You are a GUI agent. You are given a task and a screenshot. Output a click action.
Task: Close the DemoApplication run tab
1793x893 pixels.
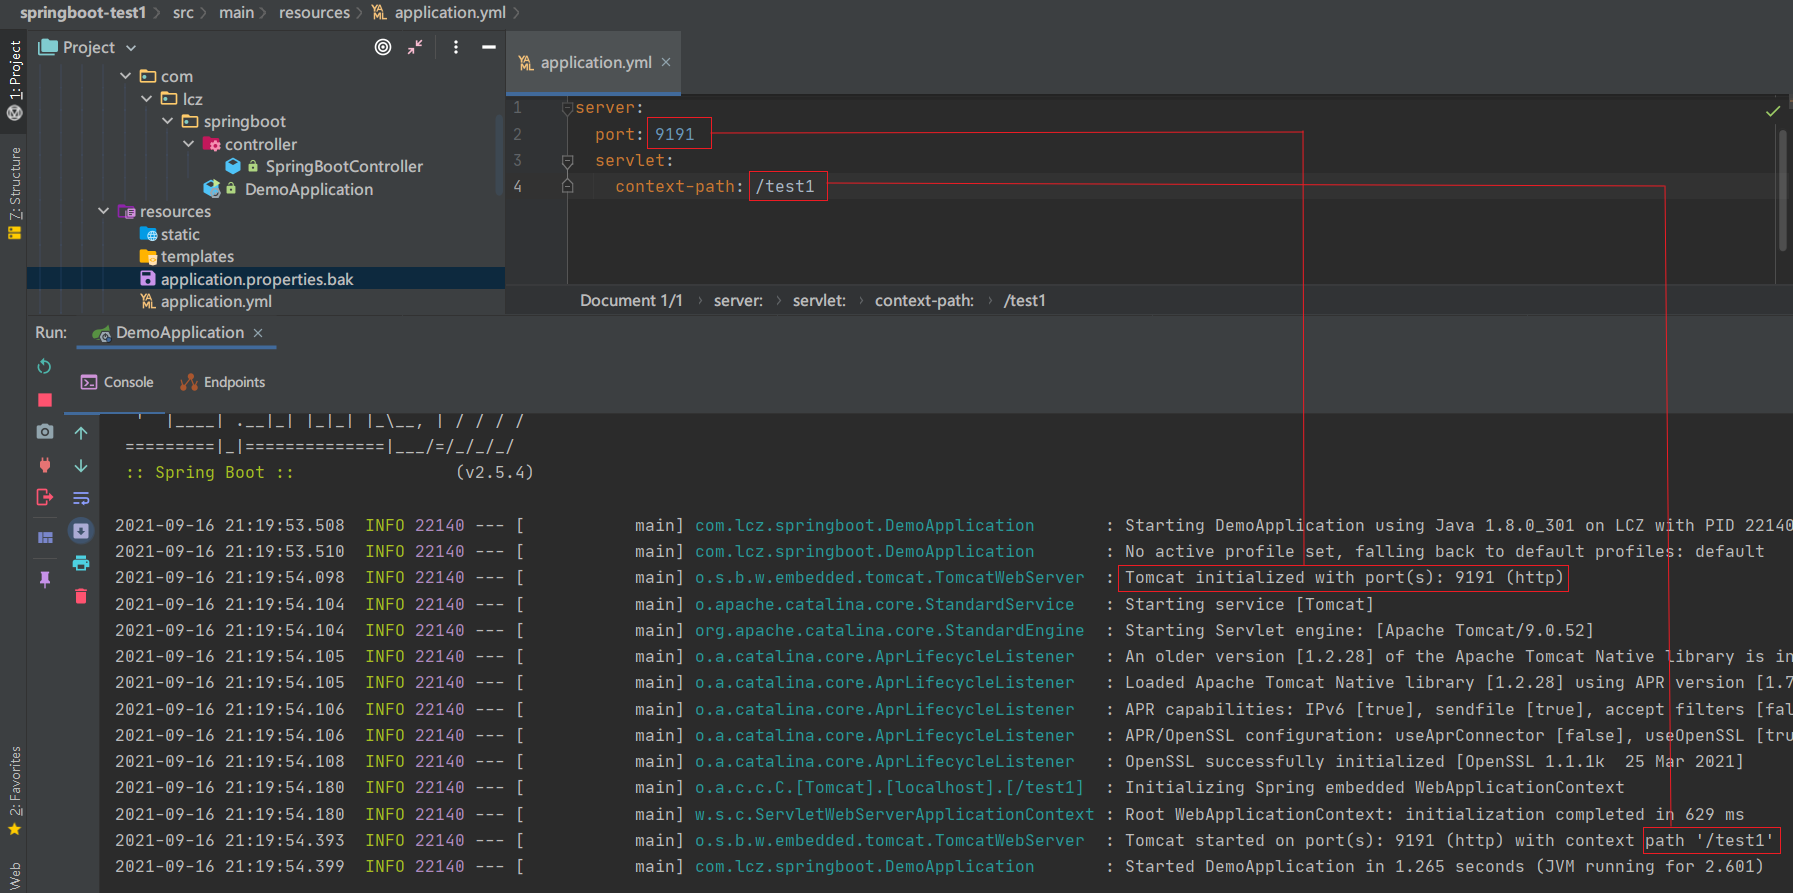click(258, 333)
